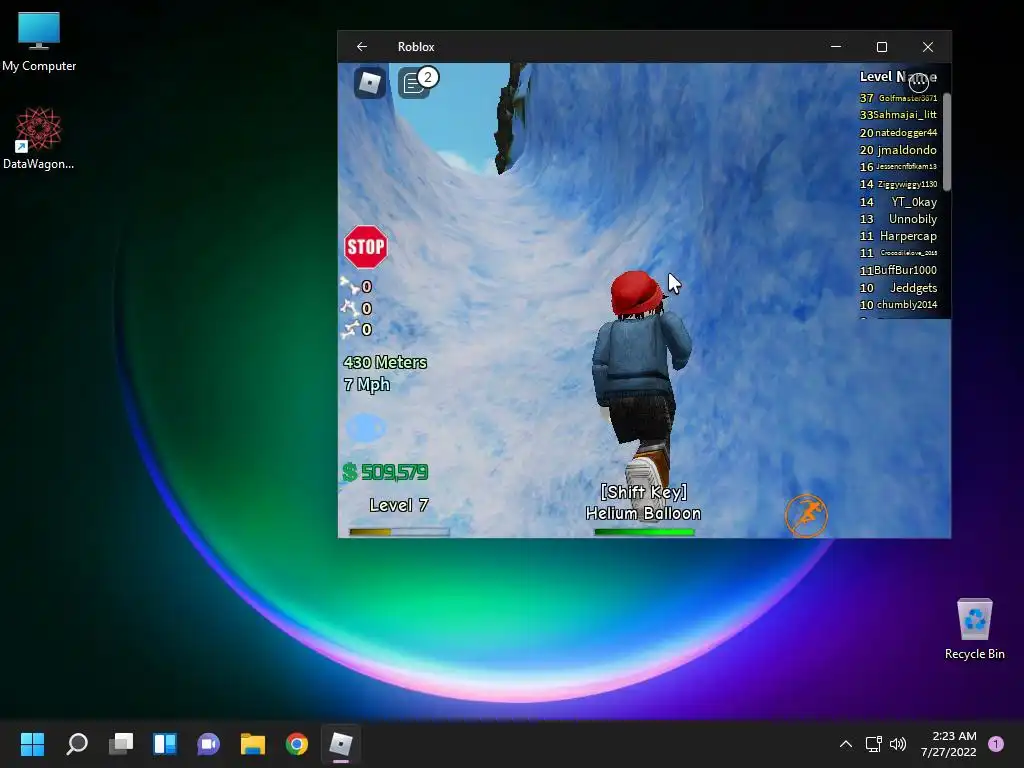This screenshot has height=768, width=1024.
Task: Select player Jeddgets in leaderboard
Action: point(898,287)
